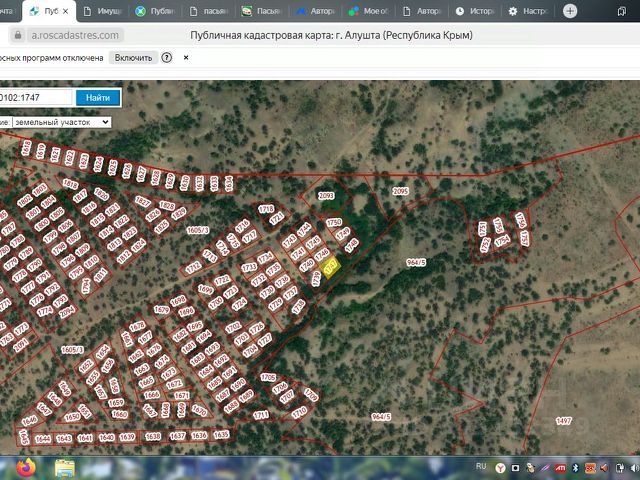Screen dimensions: 640x480
Task: Close the active Публичная кадастровая карта tab
Action: click(66, 11)
